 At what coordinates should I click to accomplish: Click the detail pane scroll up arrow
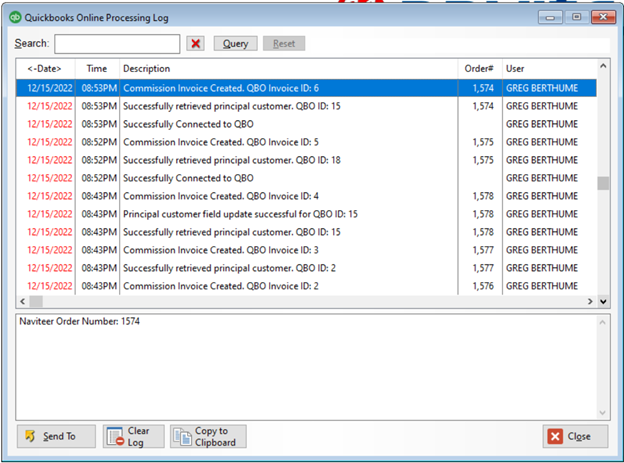click(603, 322)
